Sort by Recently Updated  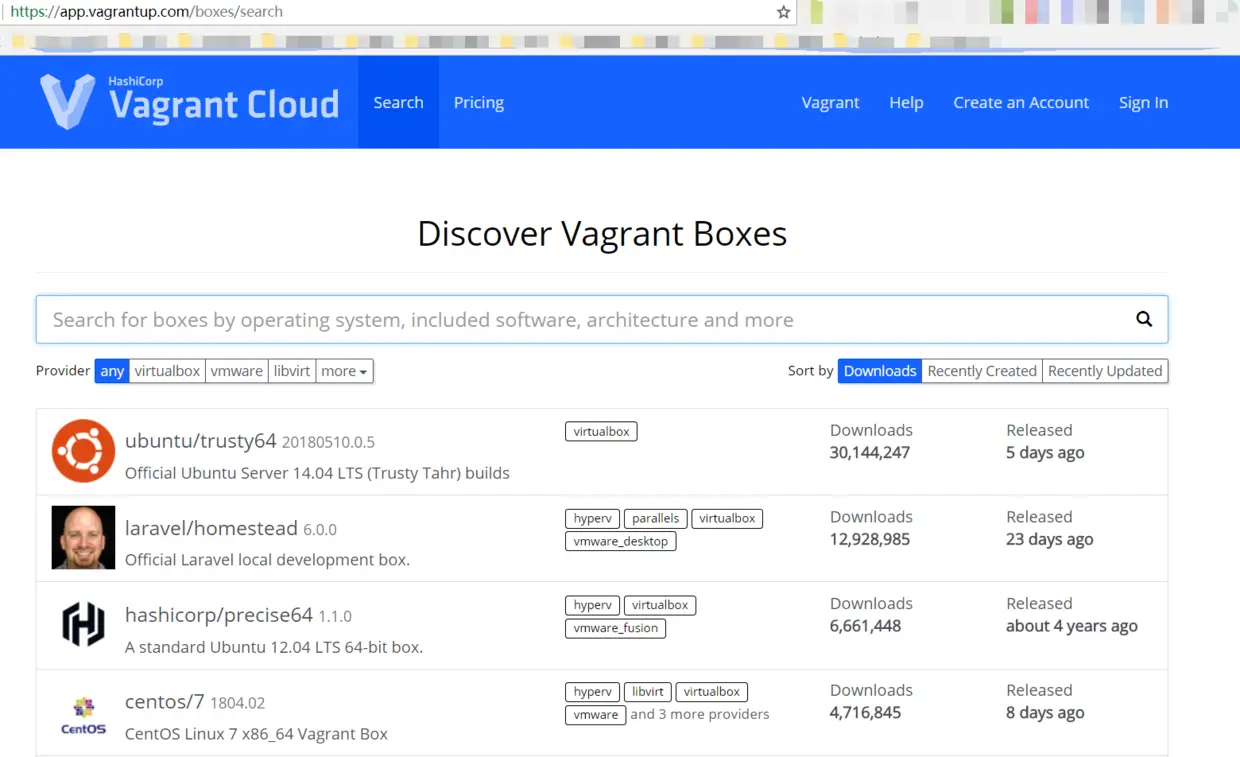(1105, 371)
